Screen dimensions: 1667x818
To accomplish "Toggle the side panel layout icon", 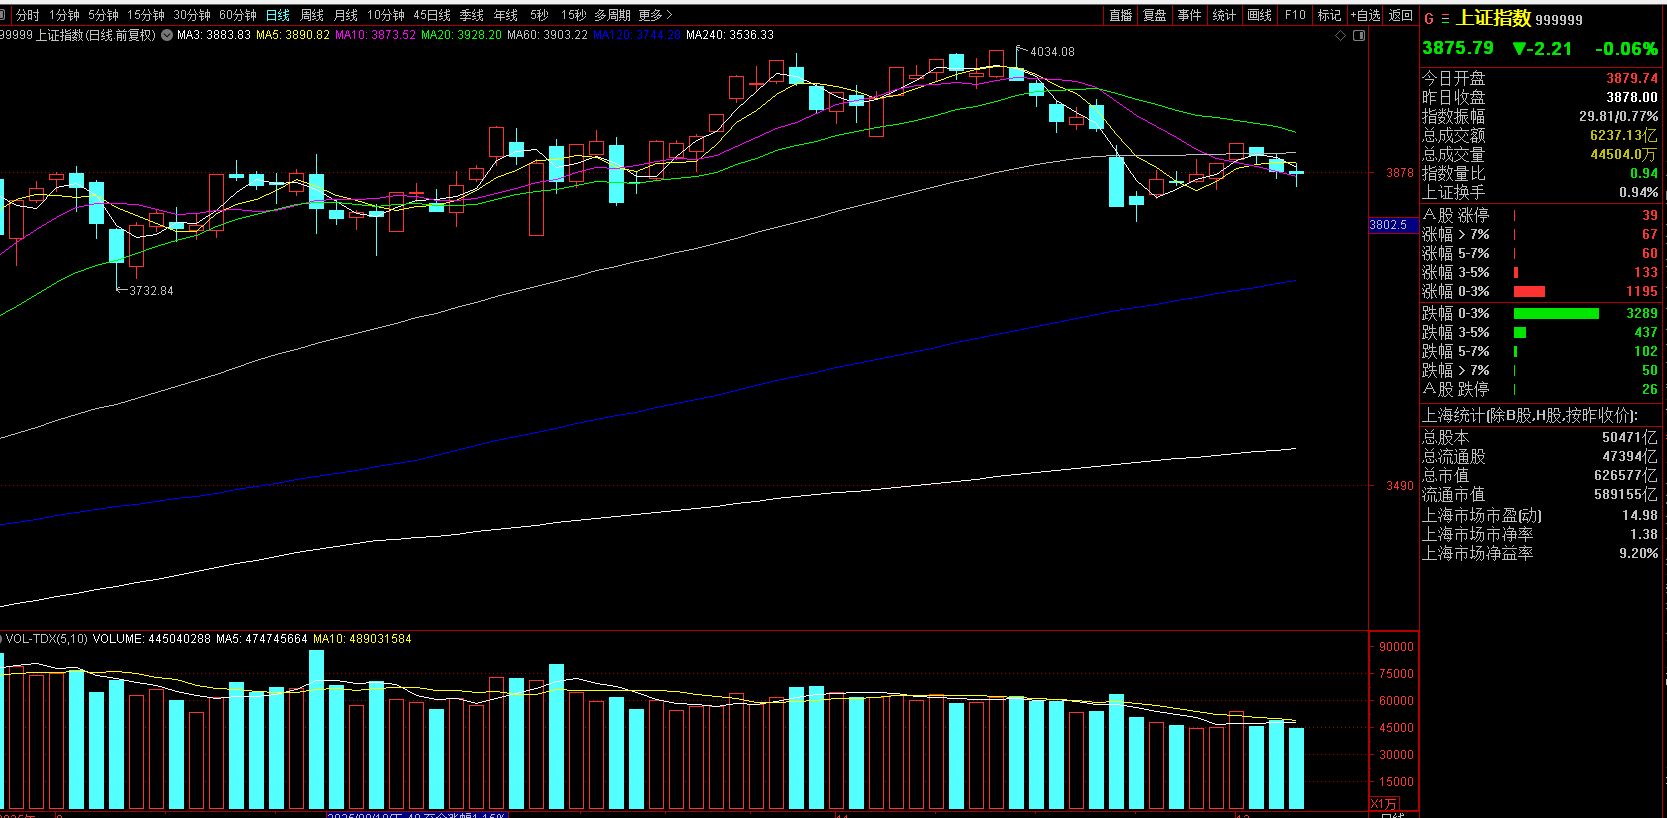I will point(1359,36).
